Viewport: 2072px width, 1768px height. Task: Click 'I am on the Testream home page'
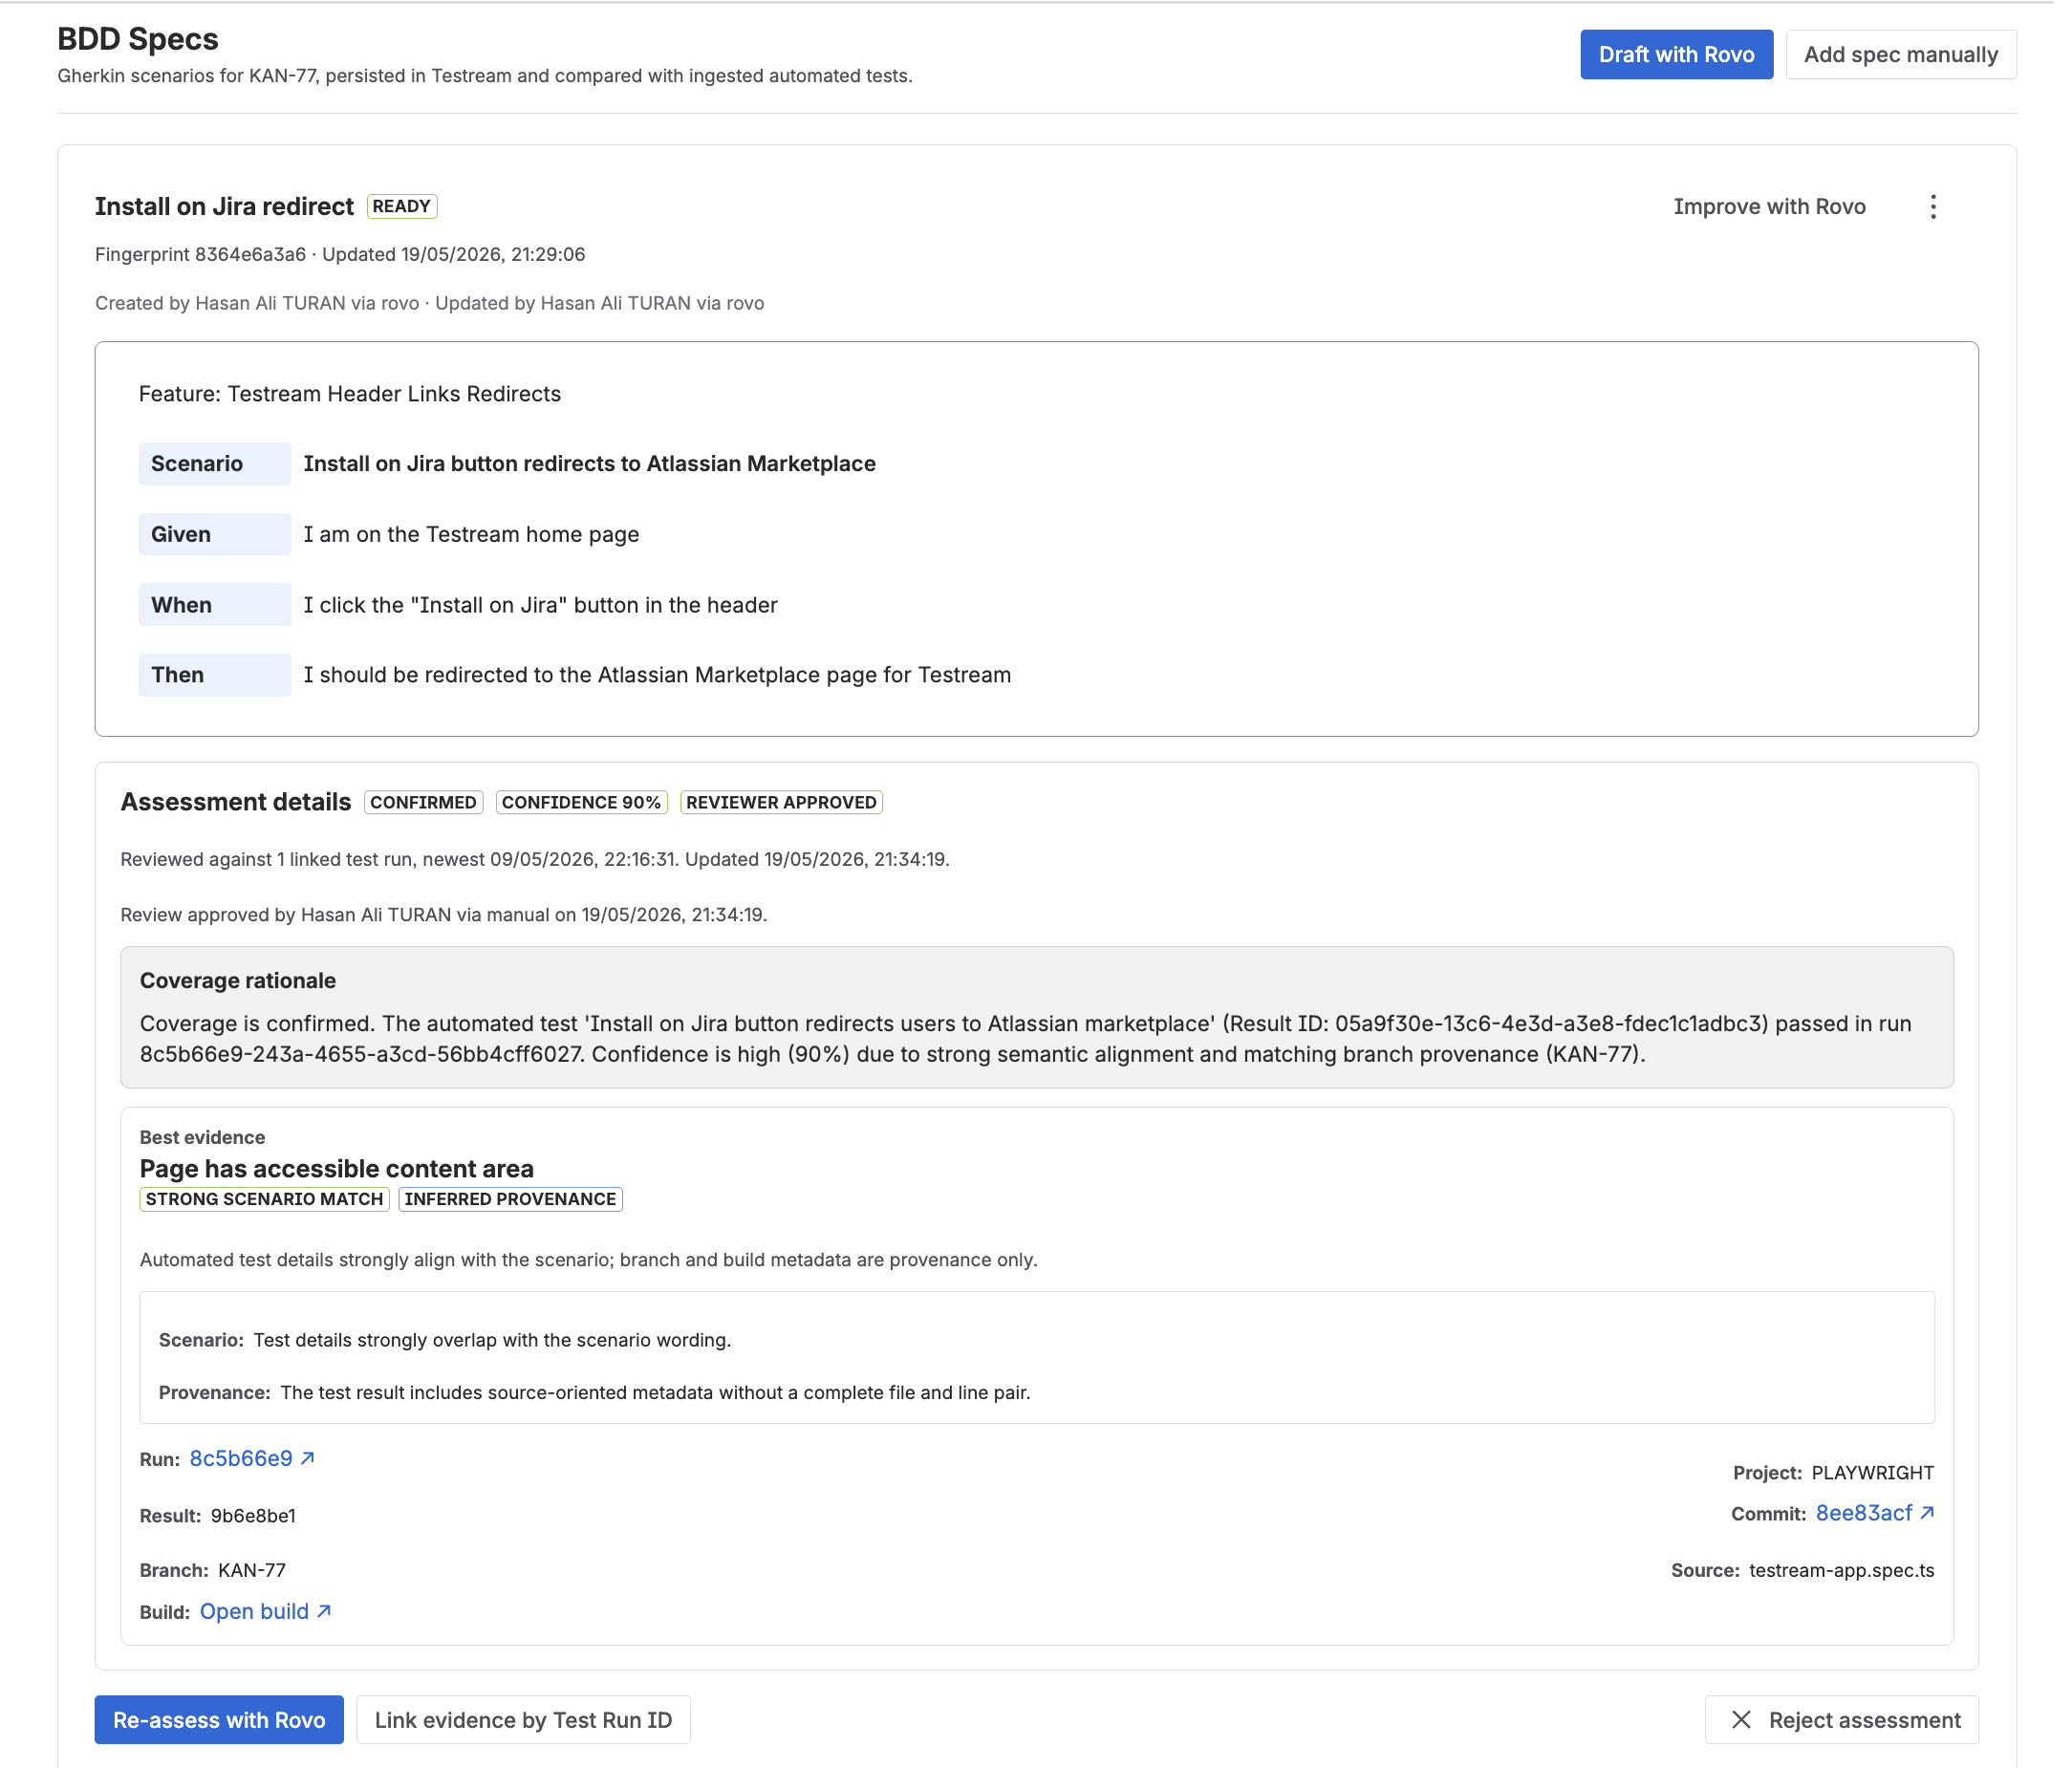tap(471, 534)
